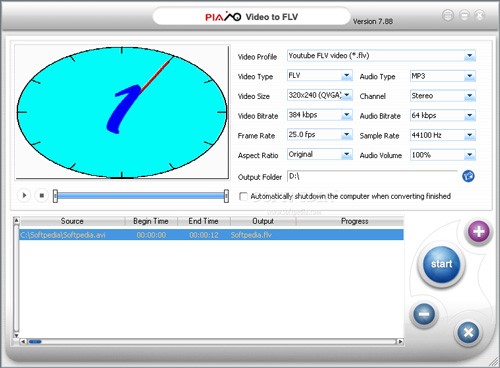Open the Video Profile dropdown
The height and width of the screenshot is (368, 500).
[x=469, y=56]
